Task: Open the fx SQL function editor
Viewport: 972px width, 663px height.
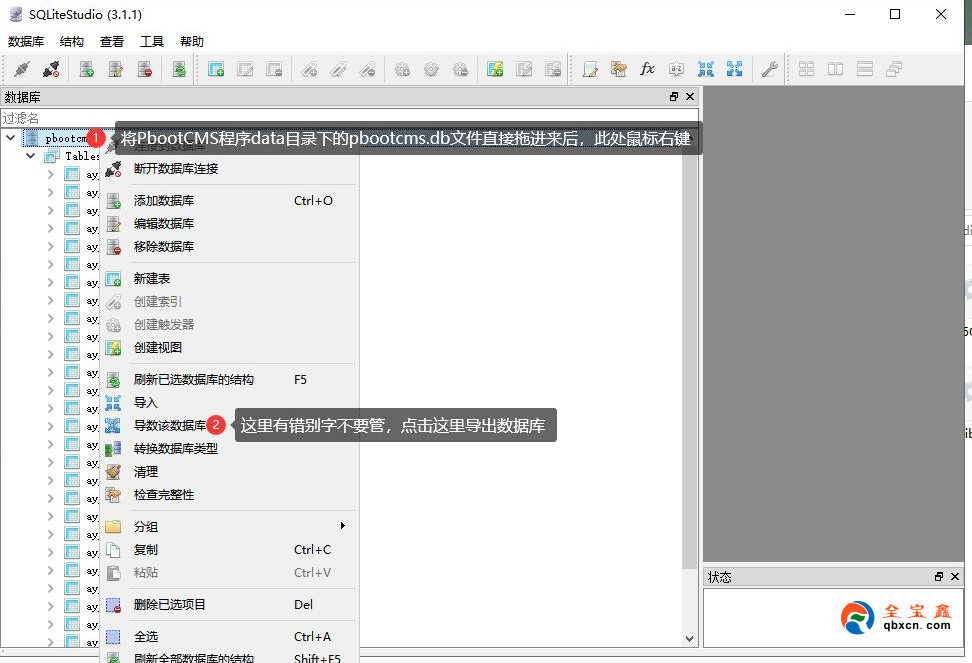Action: coord(648,69)
